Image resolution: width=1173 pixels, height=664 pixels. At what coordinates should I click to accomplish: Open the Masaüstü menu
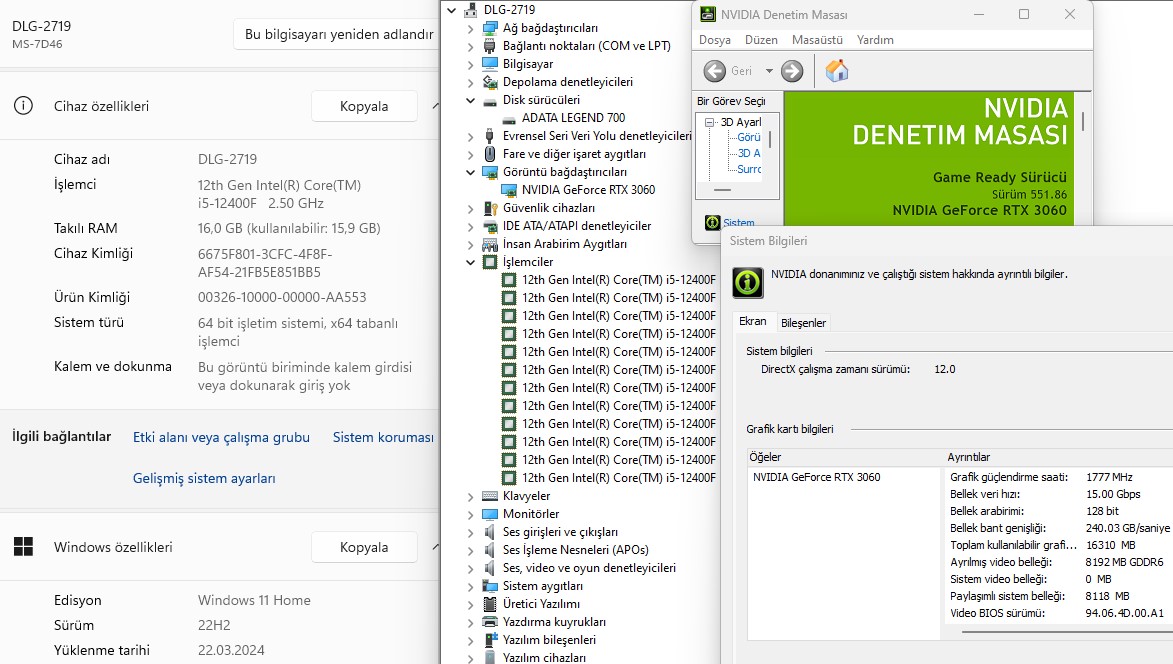point(817,40)
